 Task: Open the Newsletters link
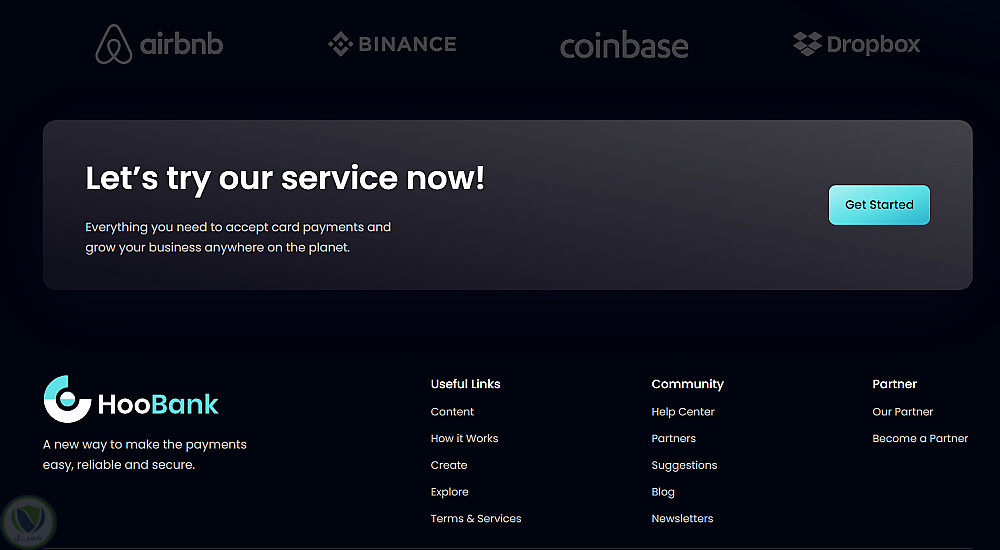[x=682, y=519]
